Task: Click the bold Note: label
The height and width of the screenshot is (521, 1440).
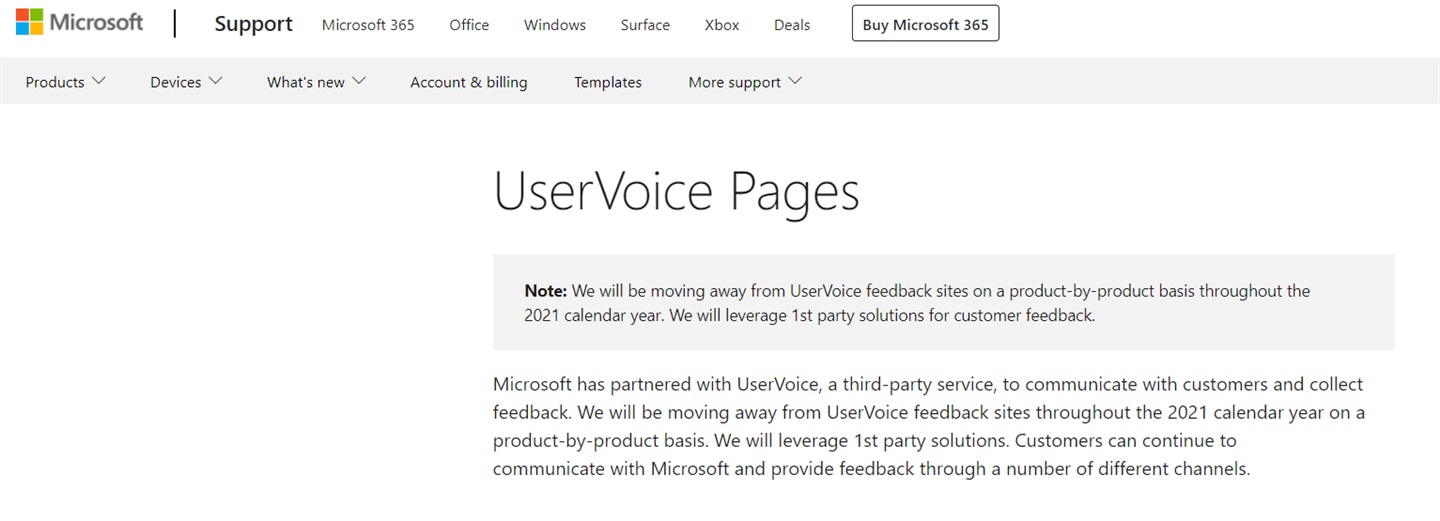Action: click(x=546, y=291)
